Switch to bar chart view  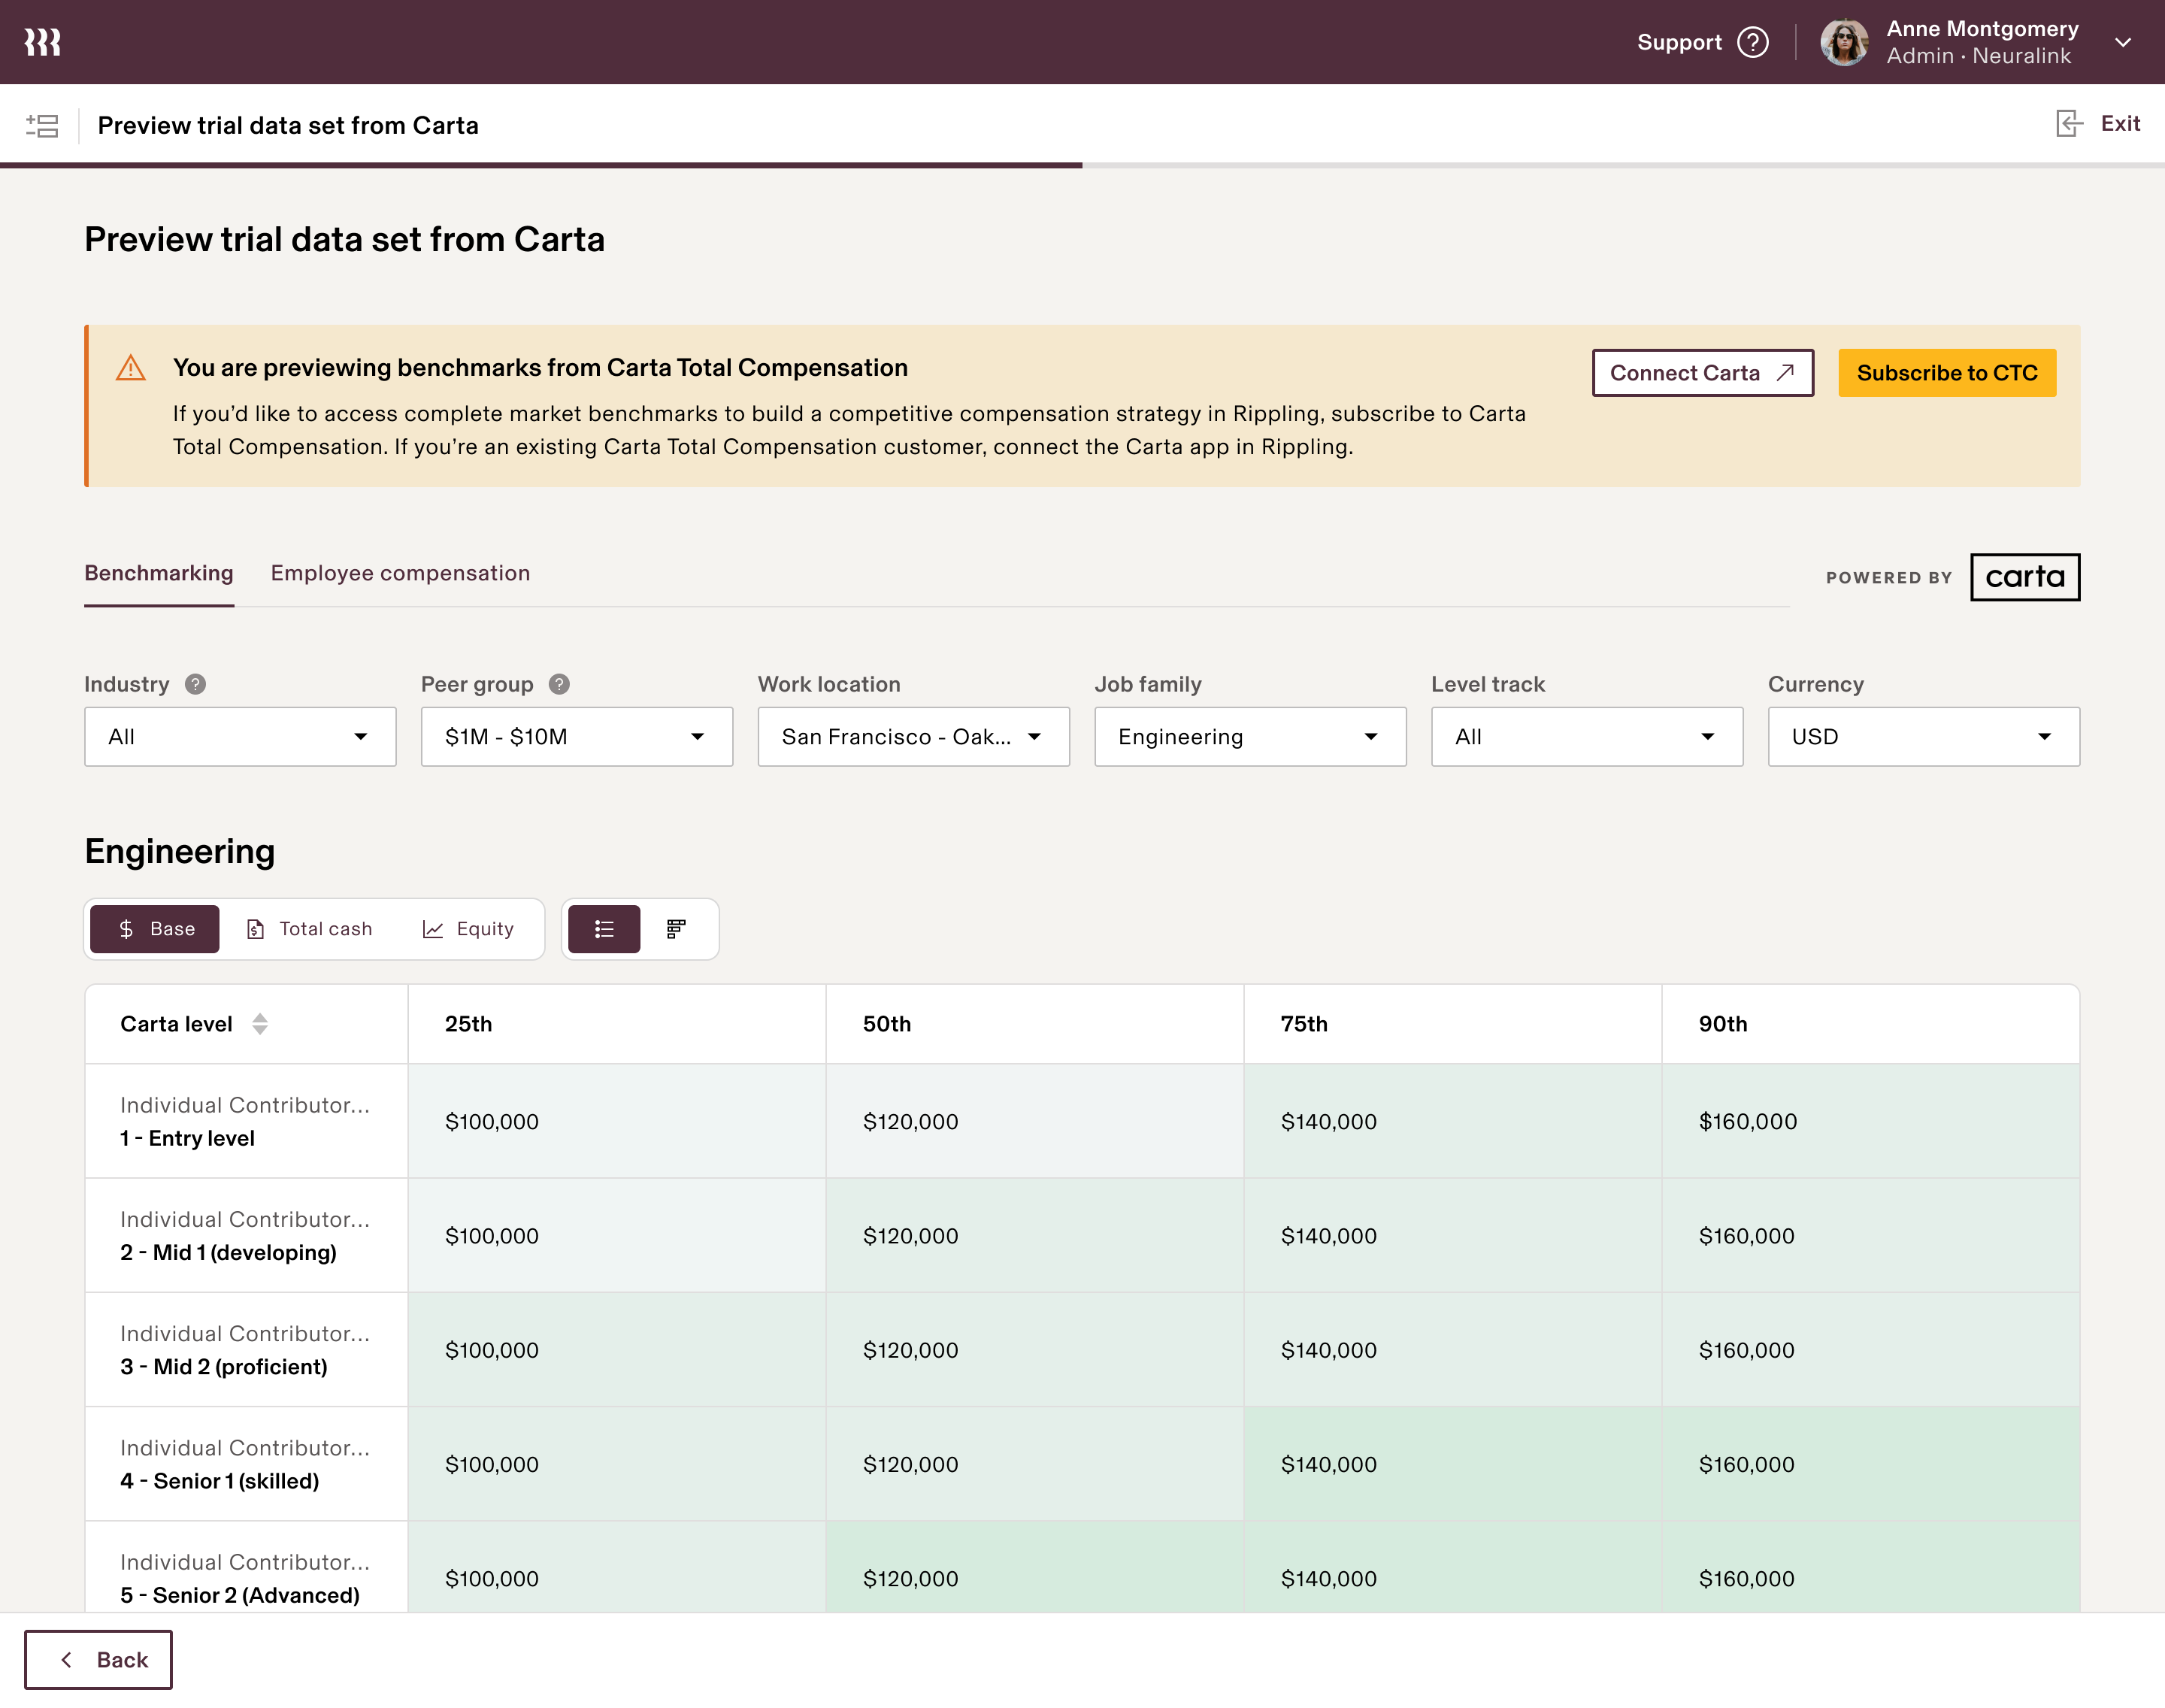click(676, 929)
